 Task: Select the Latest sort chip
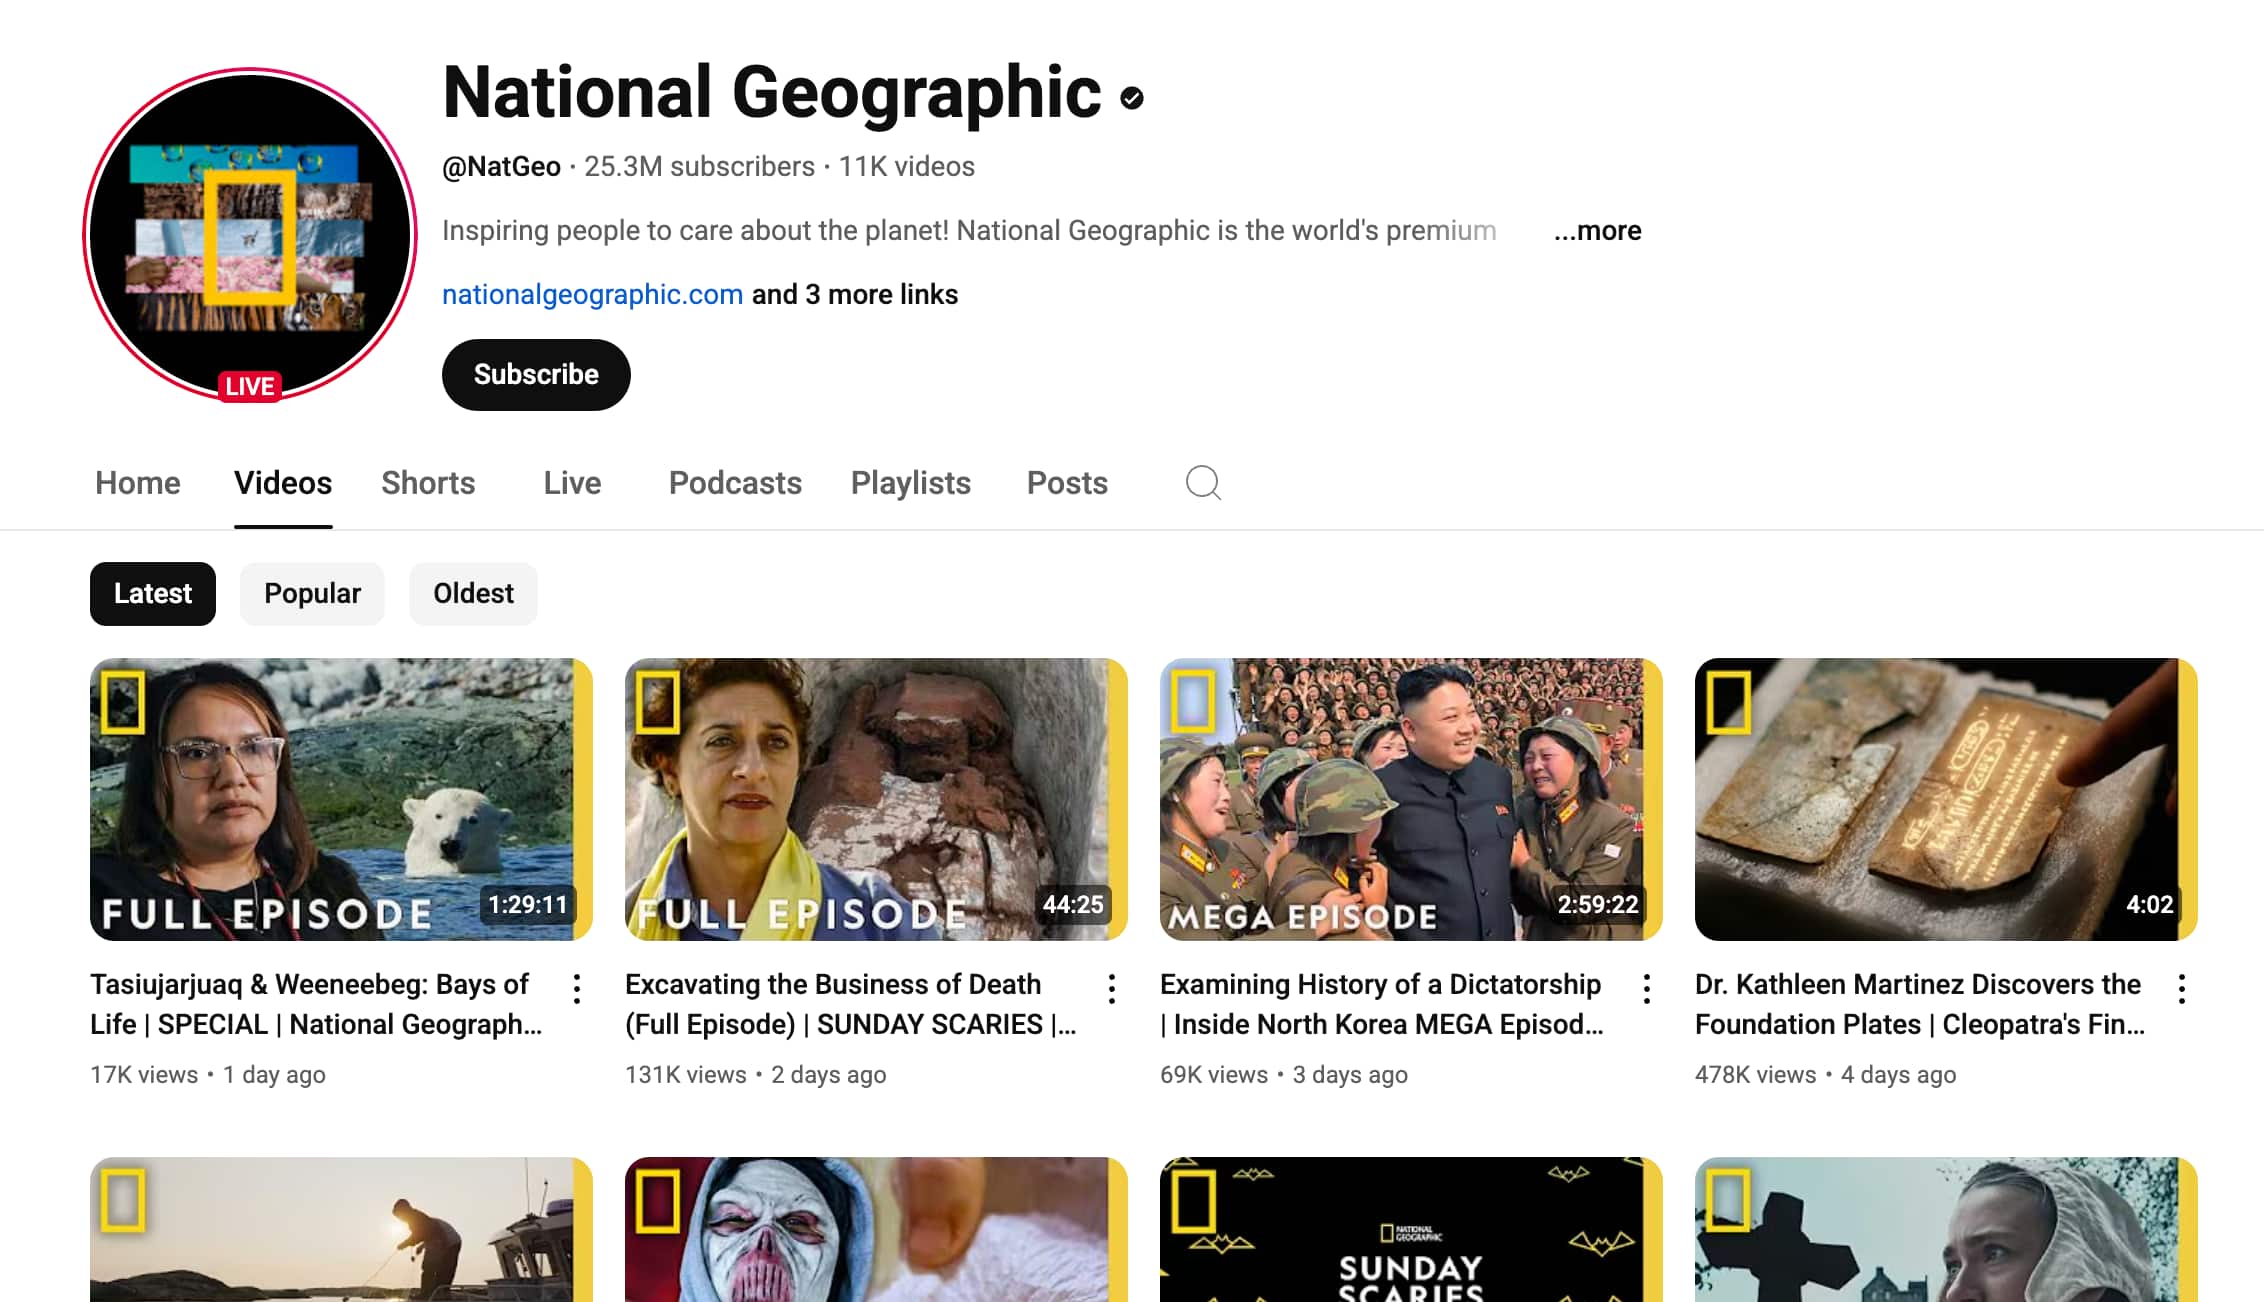[x=153, y=594]
